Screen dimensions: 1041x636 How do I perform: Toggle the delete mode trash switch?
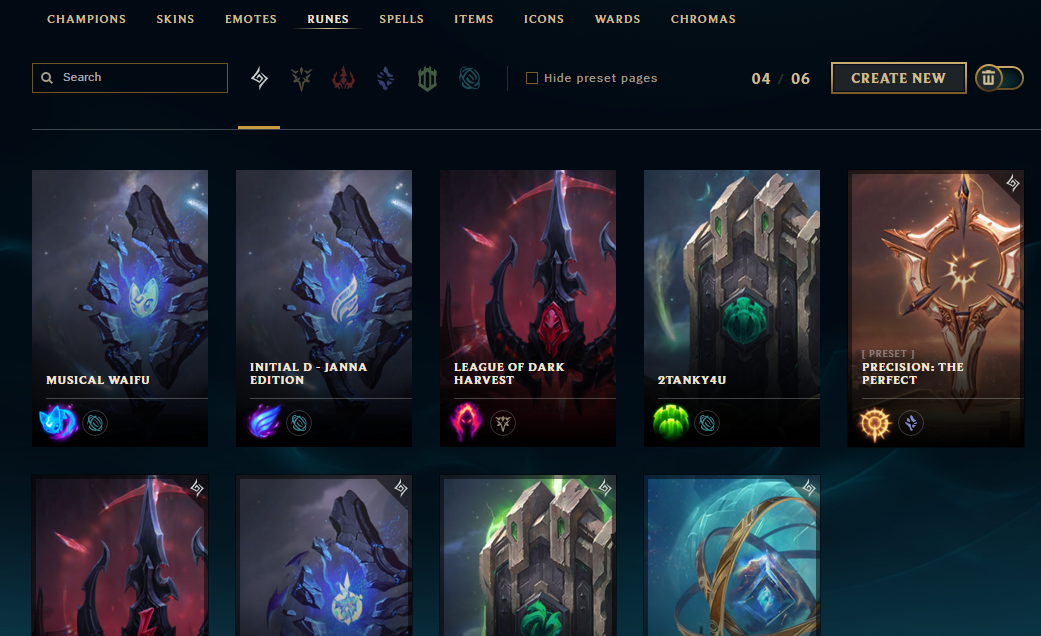999,78
